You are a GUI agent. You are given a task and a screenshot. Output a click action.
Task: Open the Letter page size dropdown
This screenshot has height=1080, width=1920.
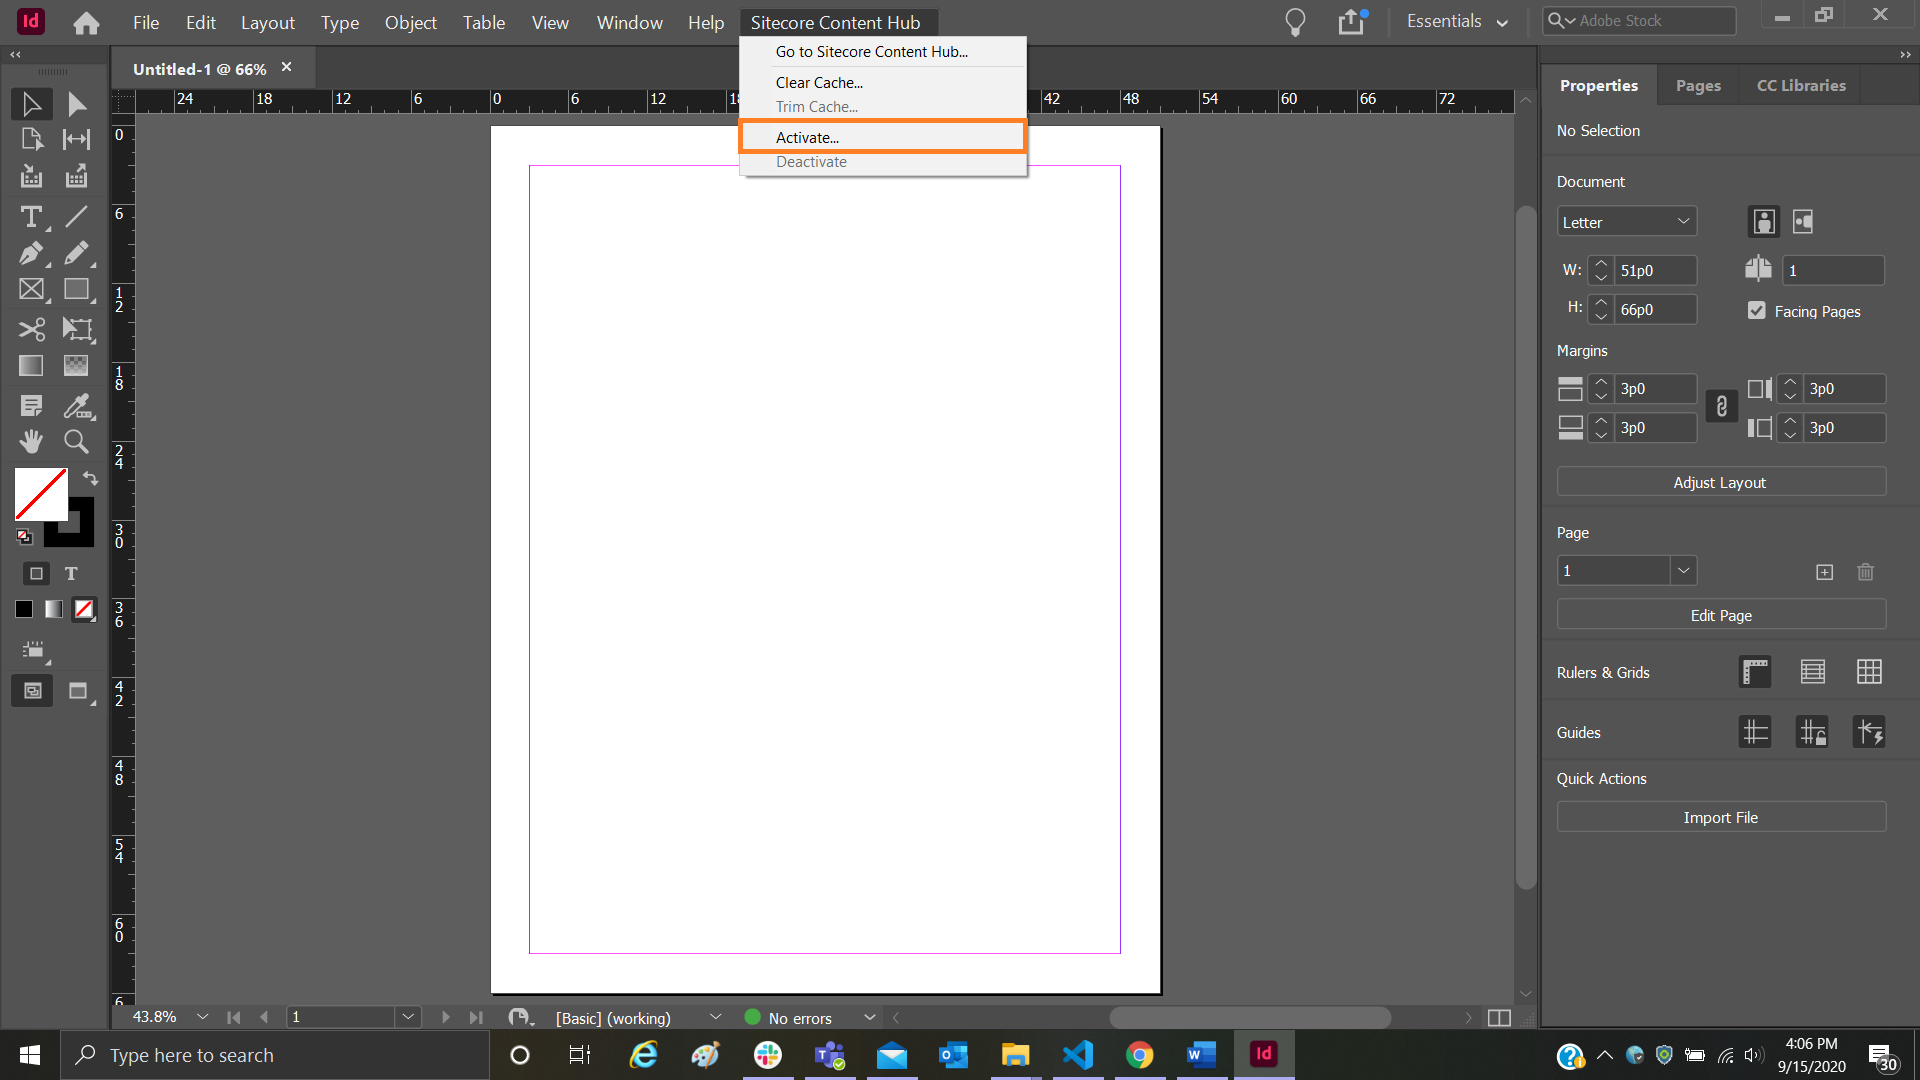(x=1627, y=222)
